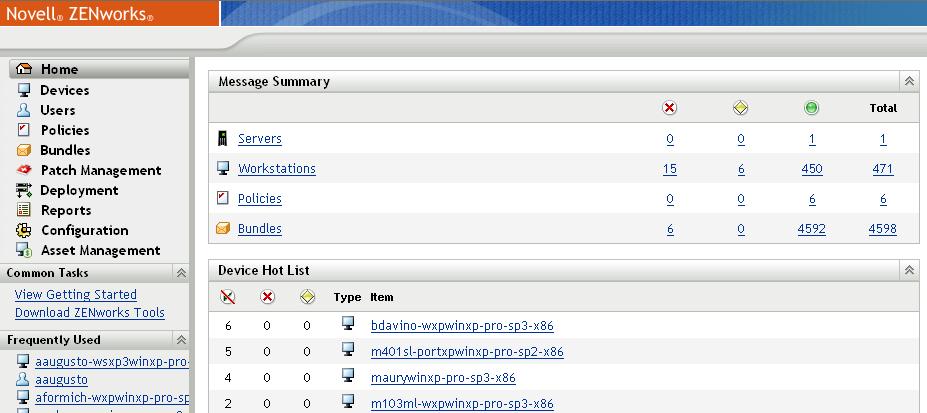Image resolution: width=927 pixels, height=413 pixels.
Task: Open aformich-wxpwinxp-pro device in Frequently Used
Action: click(x=112, y=398)
